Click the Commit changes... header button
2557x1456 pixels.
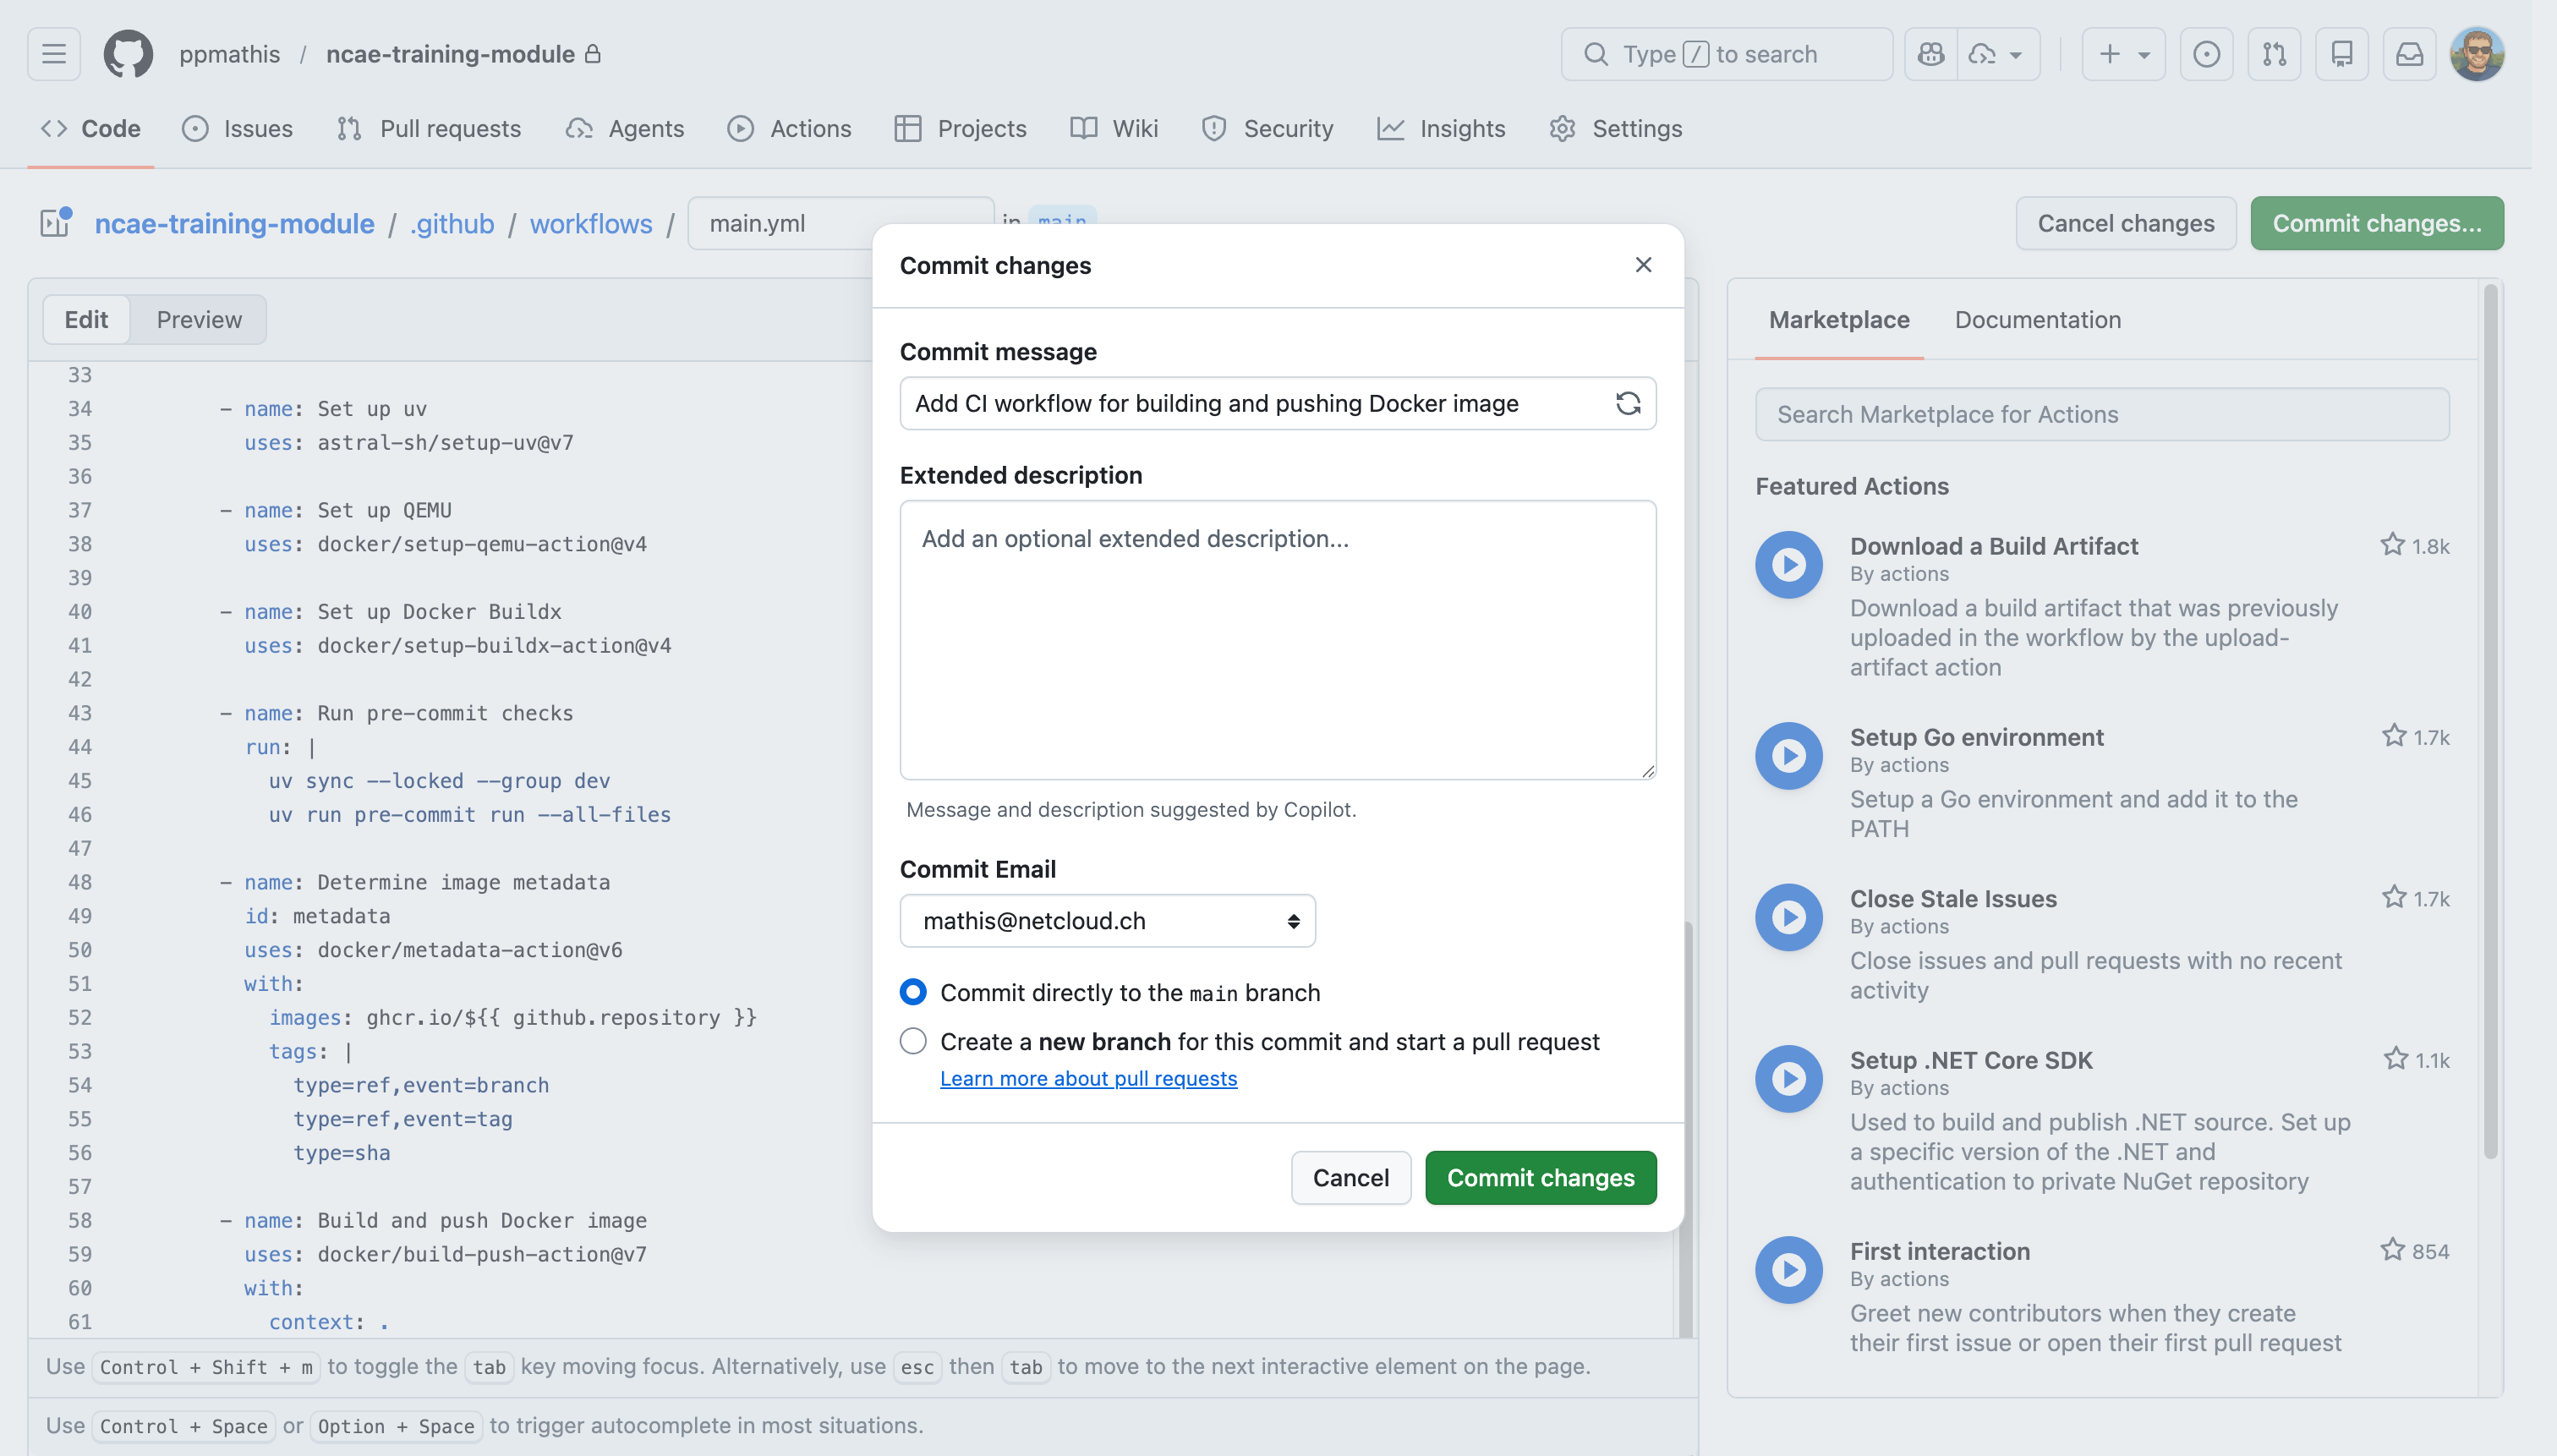[x=2376, y=222]
